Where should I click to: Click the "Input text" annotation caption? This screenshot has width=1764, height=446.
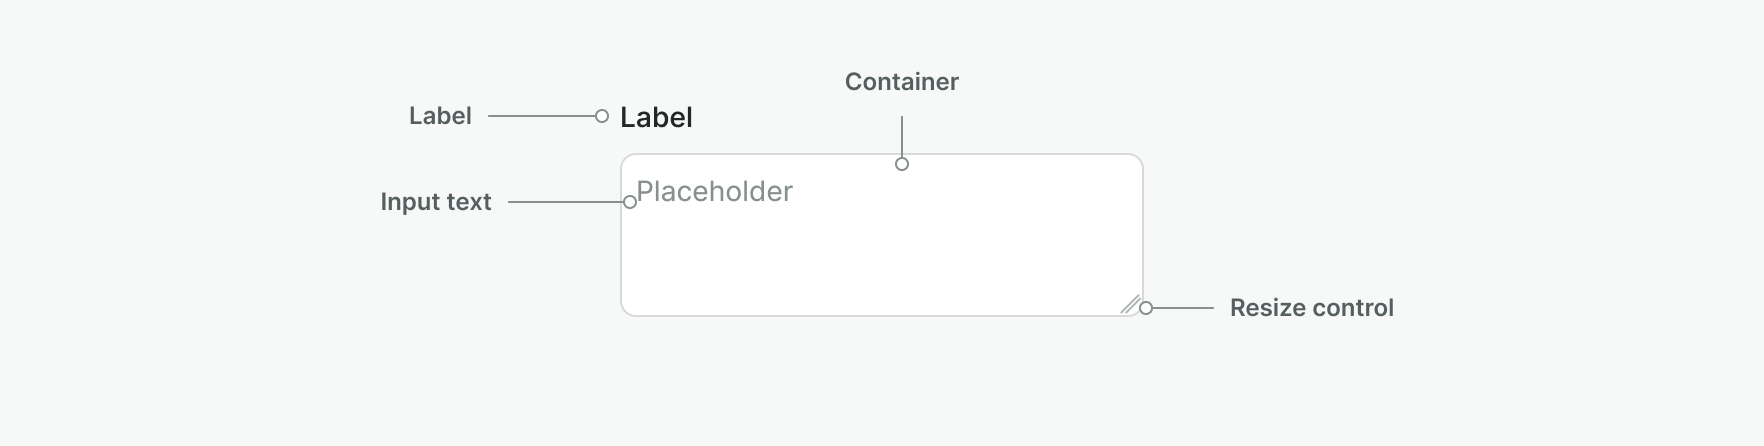pyautogui.click(x=436, y=202)
